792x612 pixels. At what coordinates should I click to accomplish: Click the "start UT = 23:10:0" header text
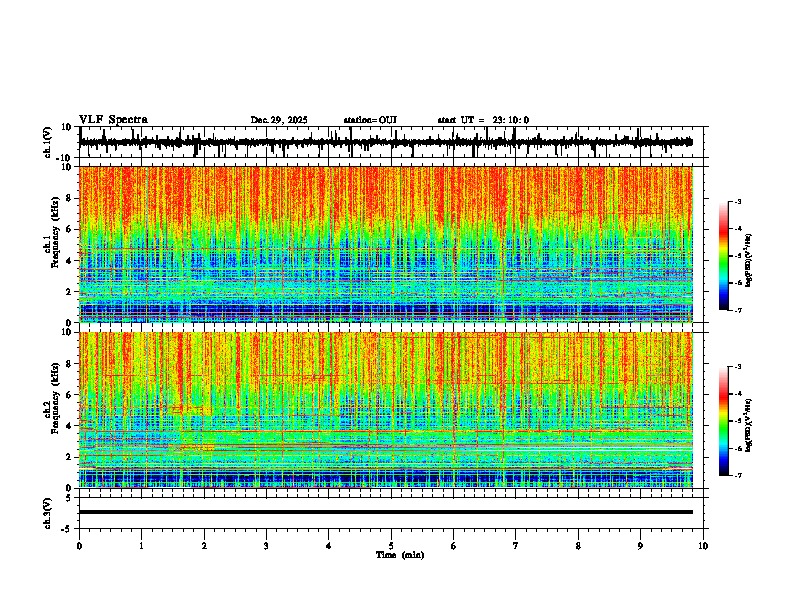483,120
